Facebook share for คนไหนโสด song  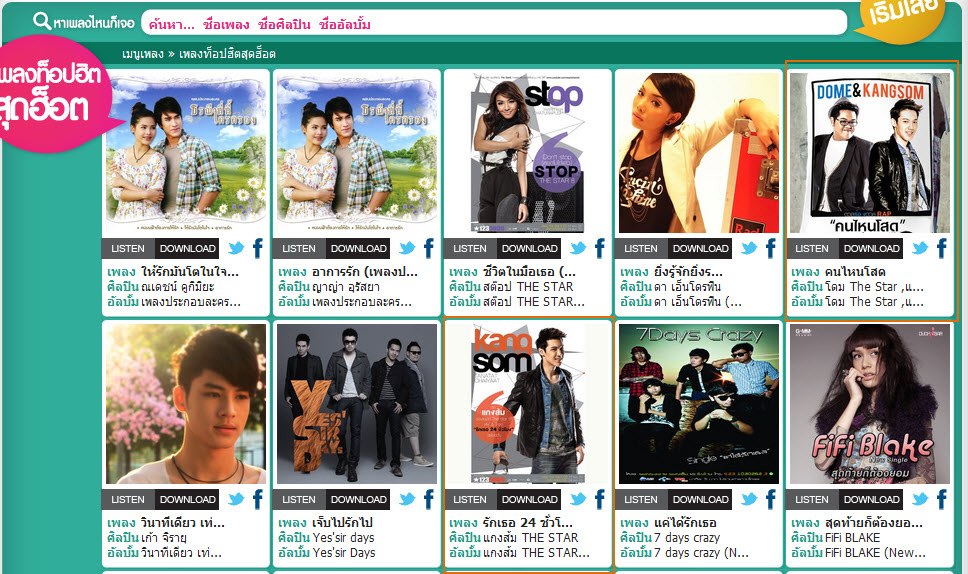point(941,248)
